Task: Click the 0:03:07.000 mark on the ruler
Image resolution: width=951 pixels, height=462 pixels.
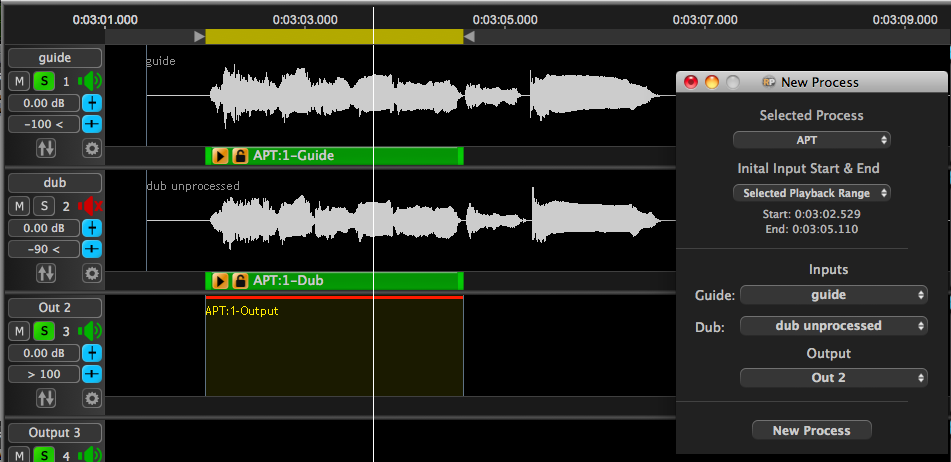Action: [705, 20]
